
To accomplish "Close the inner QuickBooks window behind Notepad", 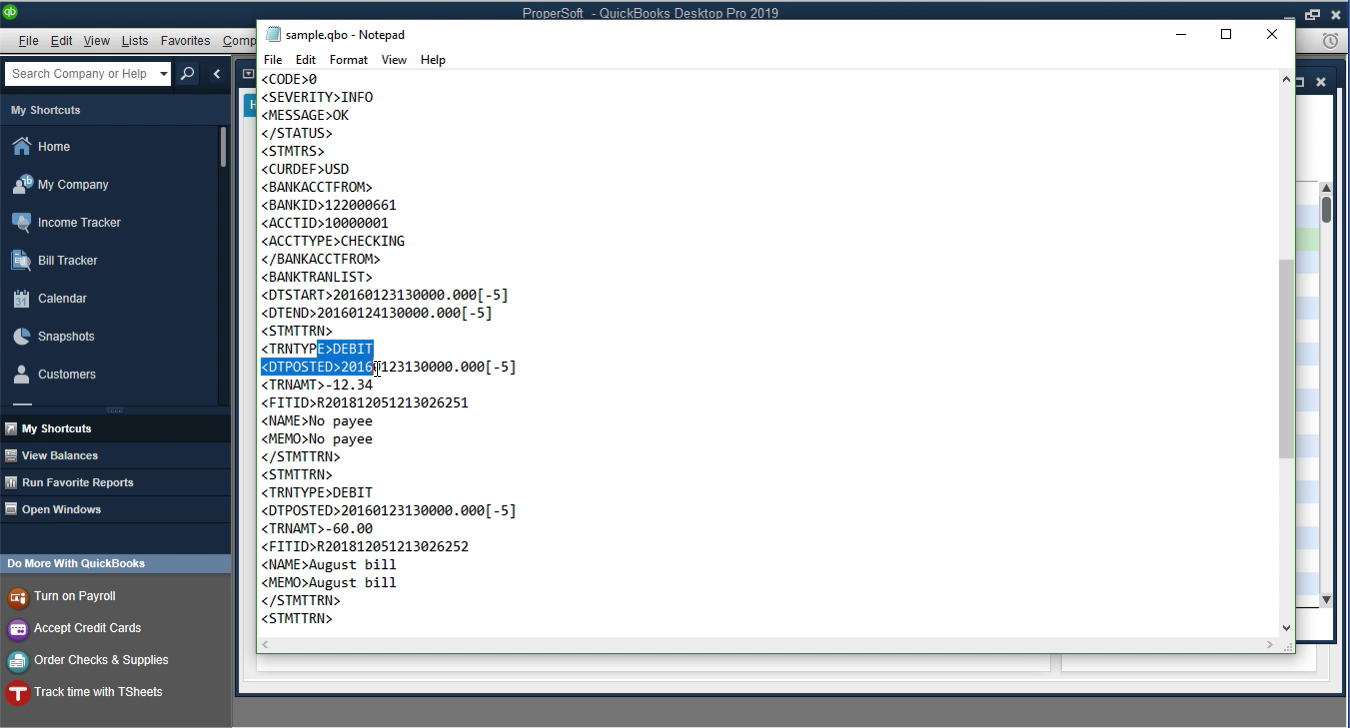I will pos(1321,82).
